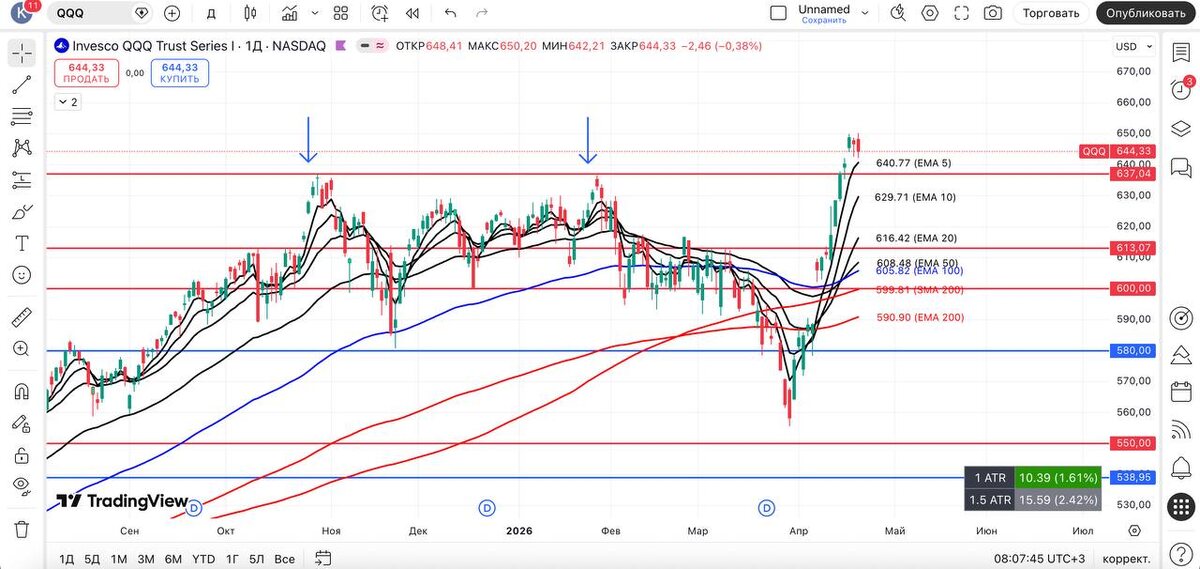Click the Опубликовать button
Viewport: 1200px width, 569px height.
1148,13
